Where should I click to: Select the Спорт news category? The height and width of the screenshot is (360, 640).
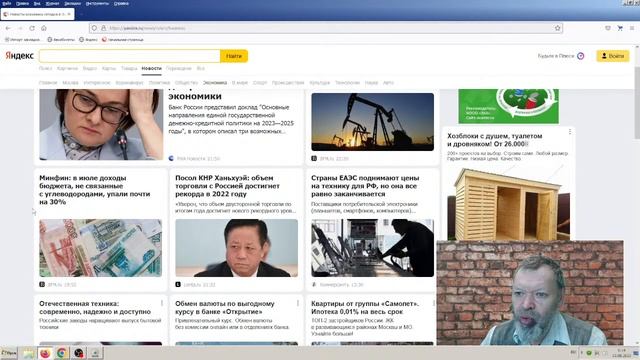click(x=260, y=83)
